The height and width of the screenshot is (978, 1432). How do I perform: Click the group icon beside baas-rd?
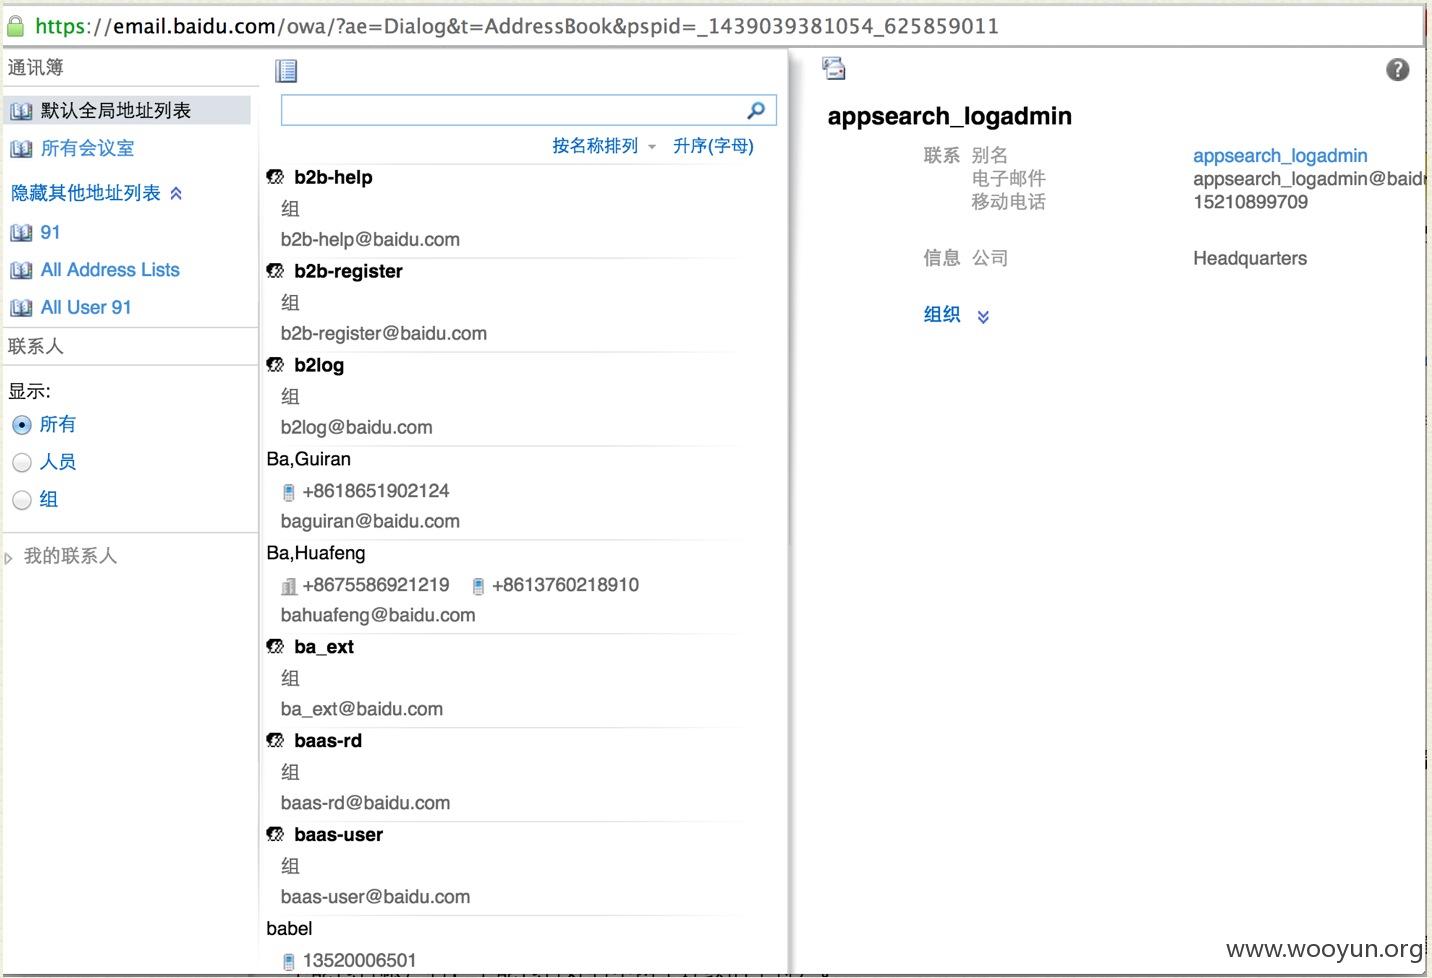276,741
